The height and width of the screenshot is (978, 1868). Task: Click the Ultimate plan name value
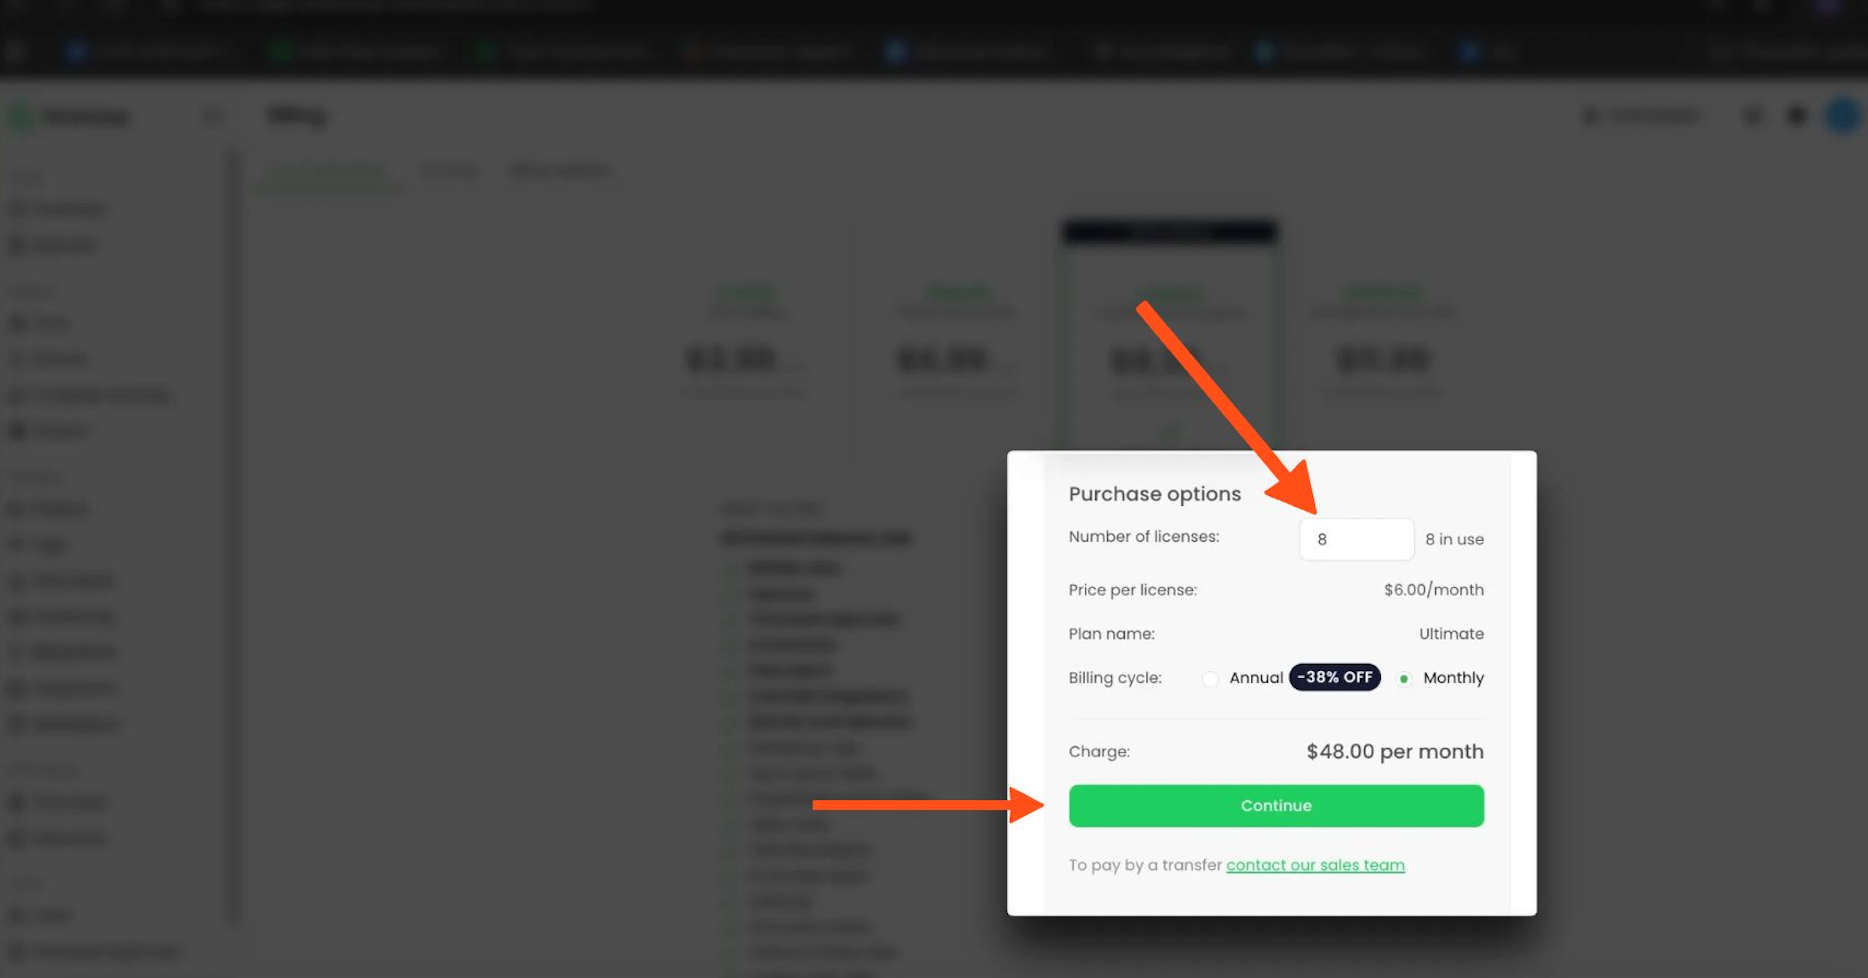click(x=1451, y=634)
